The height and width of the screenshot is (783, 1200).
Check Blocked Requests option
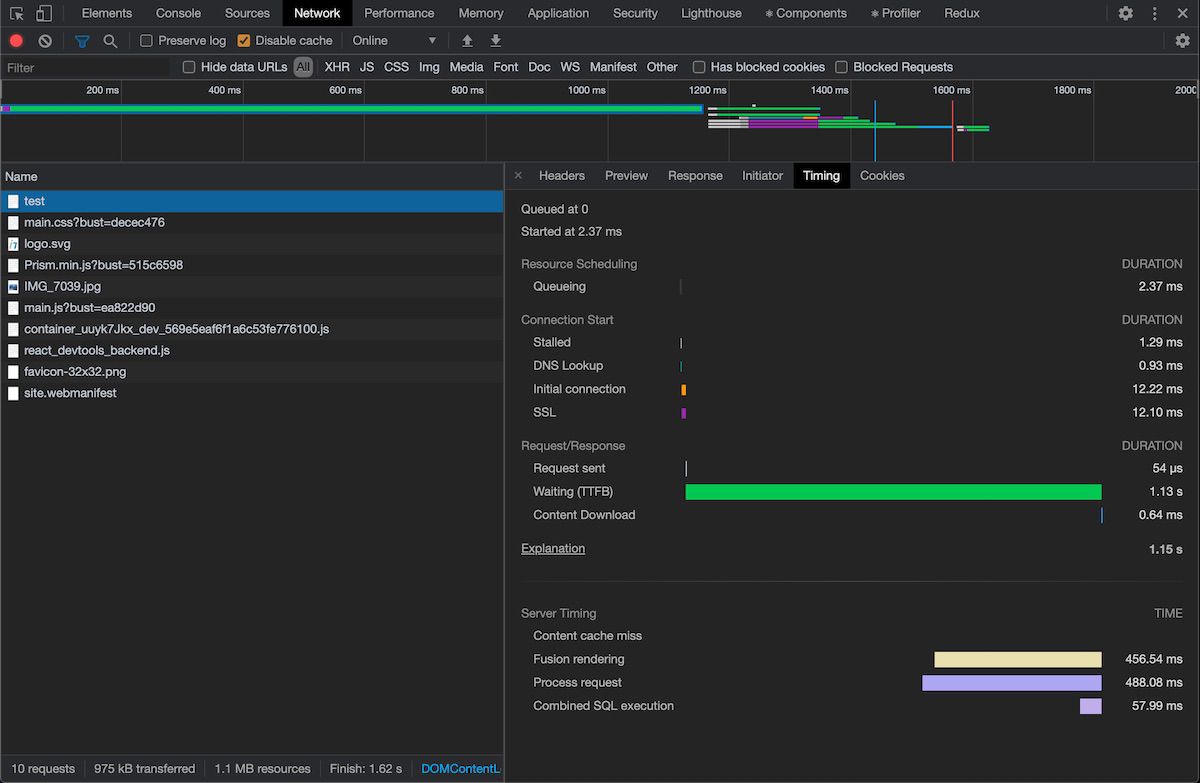(841, 67)
